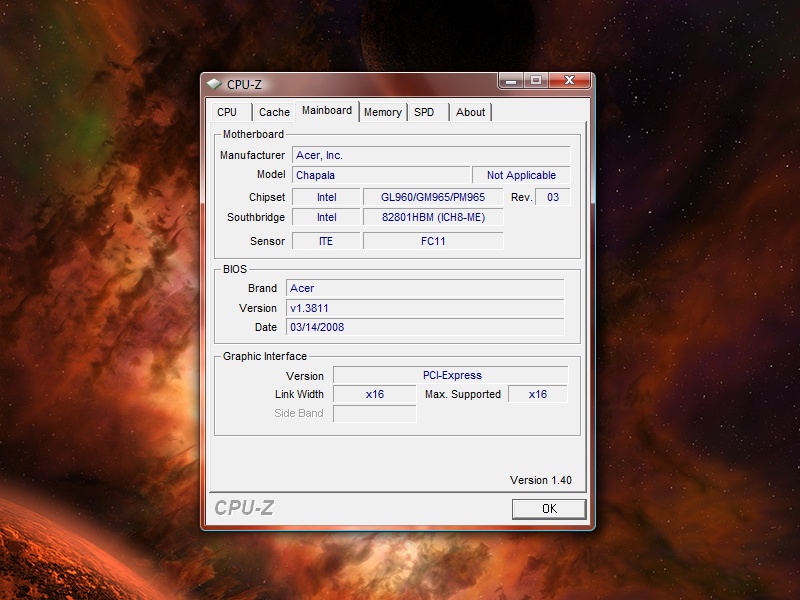Click the Model field 'Chapala'
Viewport: 800px width, 600px height.
click(x=381, y=175)
